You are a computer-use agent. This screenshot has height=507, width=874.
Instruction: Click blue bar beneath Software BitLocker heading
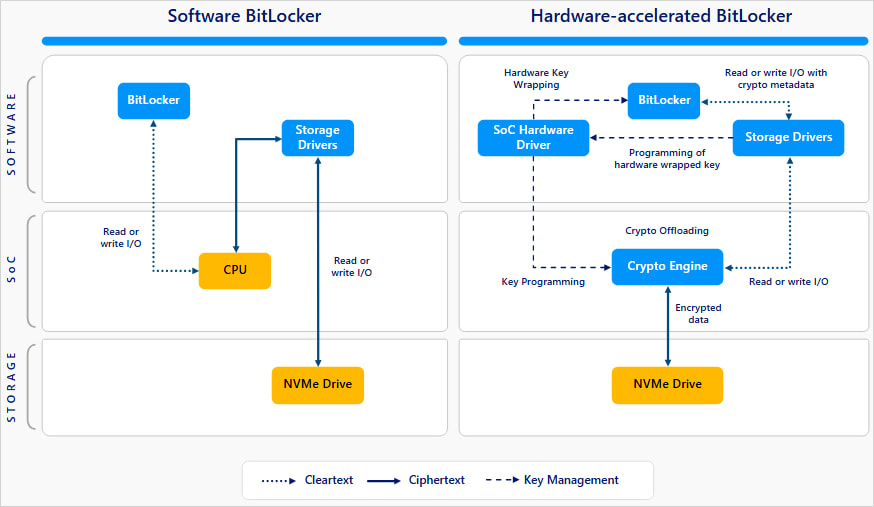(244, 41)
